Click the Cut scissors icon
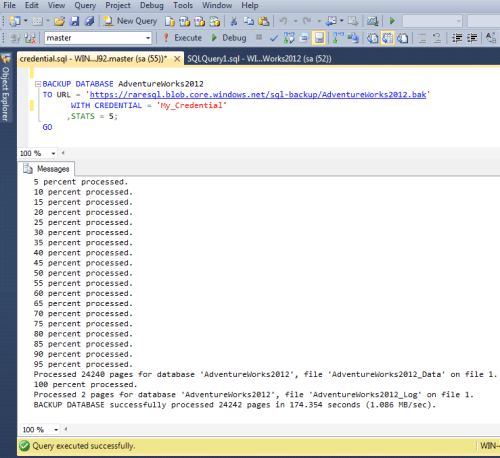 pyautogui.click(x=234, y=21)
